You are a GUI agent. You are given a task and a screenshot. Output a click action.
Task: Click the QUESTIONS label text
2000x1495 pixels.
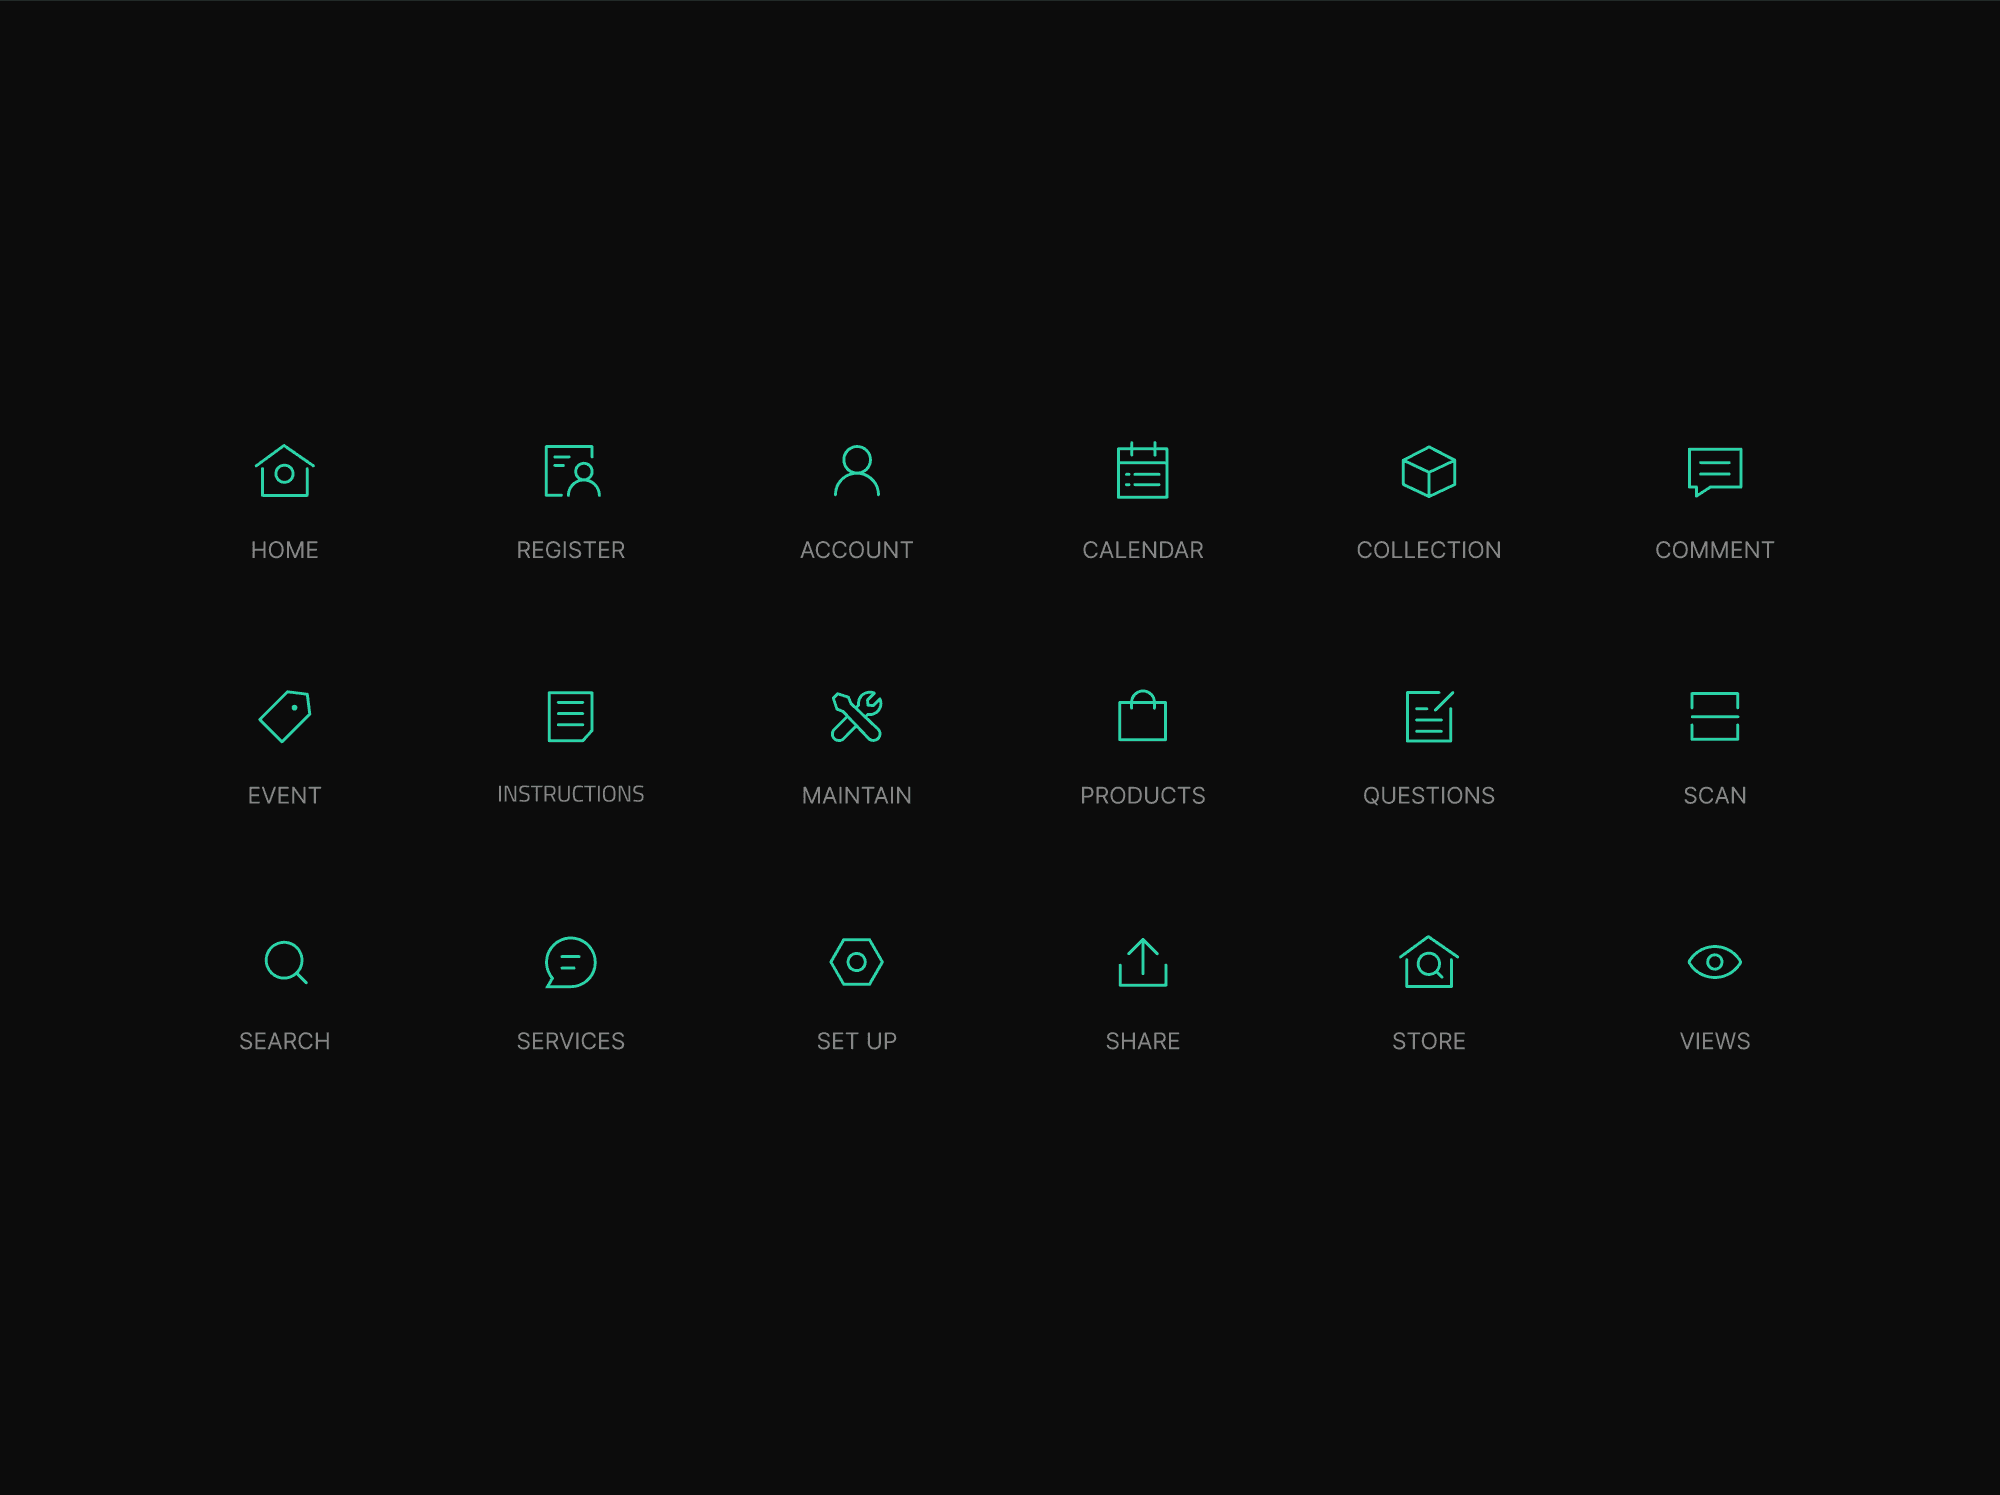click(x=1429, y=796)
